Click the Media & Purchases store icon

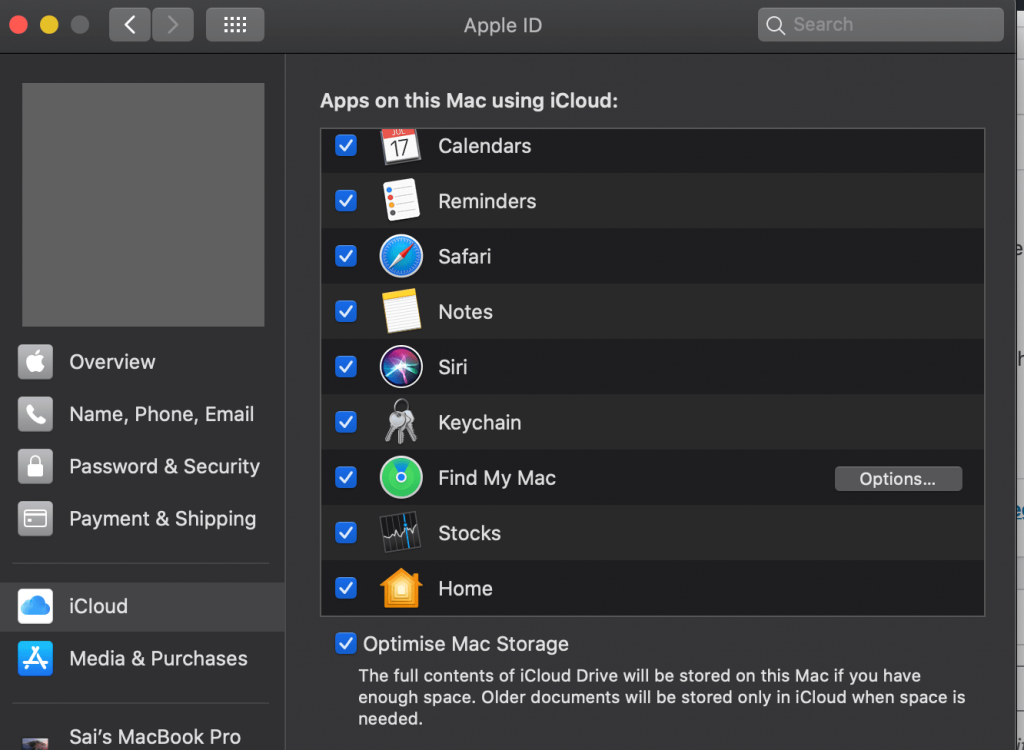tap(34, 658)
